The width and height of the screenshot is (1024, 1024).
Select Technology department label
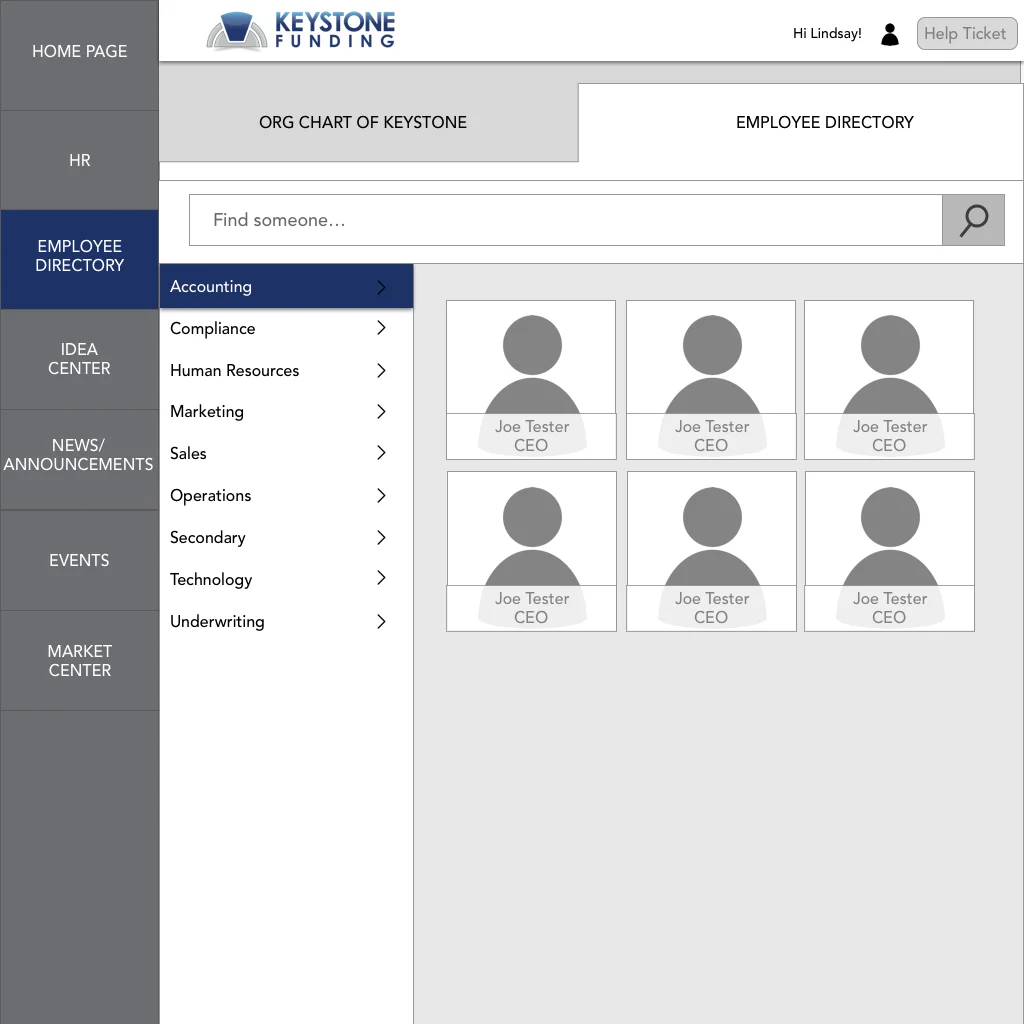[211, 580]
